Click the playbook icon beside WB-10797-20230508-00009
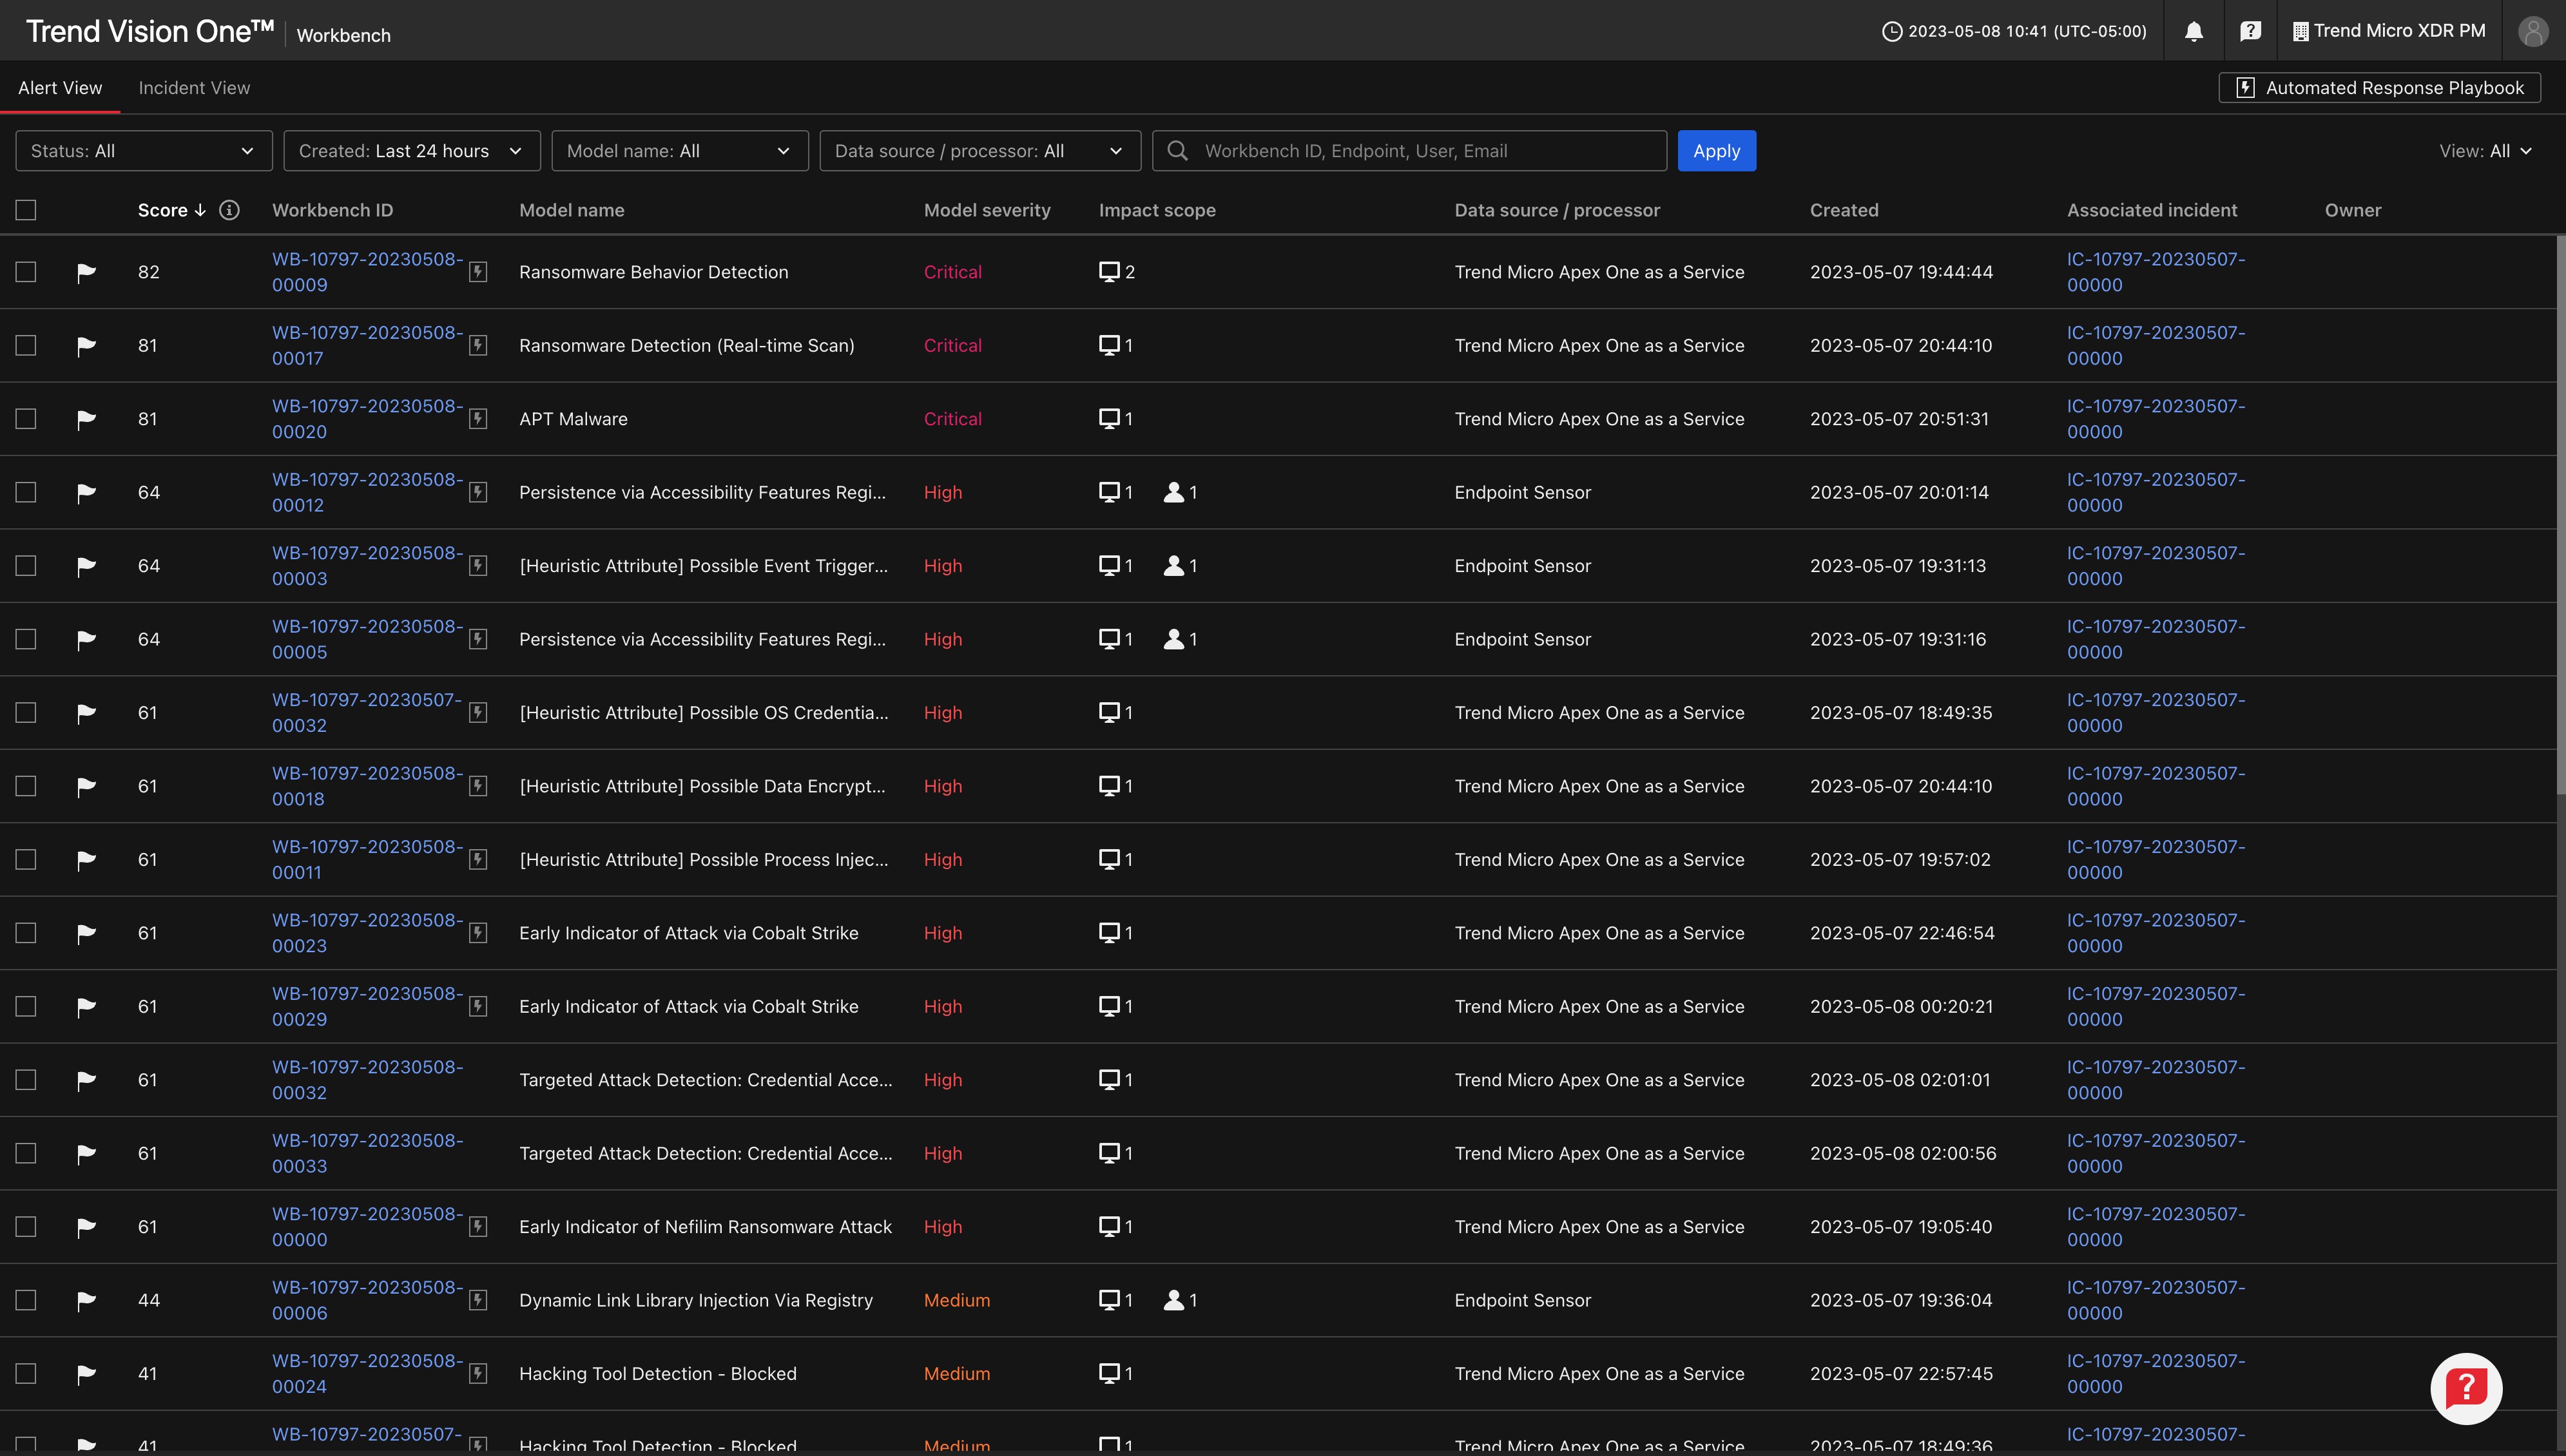2566x1456 pixels. pos(478,272)
